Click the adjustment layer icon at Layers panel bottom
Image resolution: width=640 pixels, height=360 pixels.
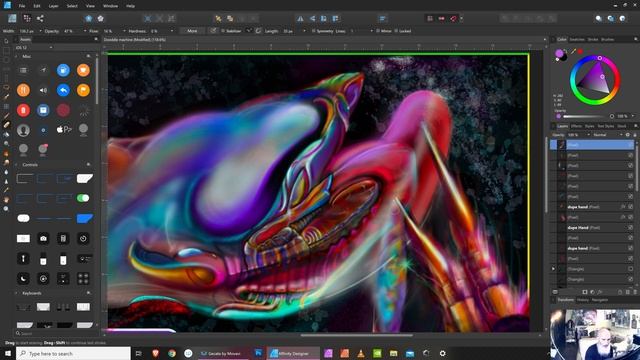point(592,292)
